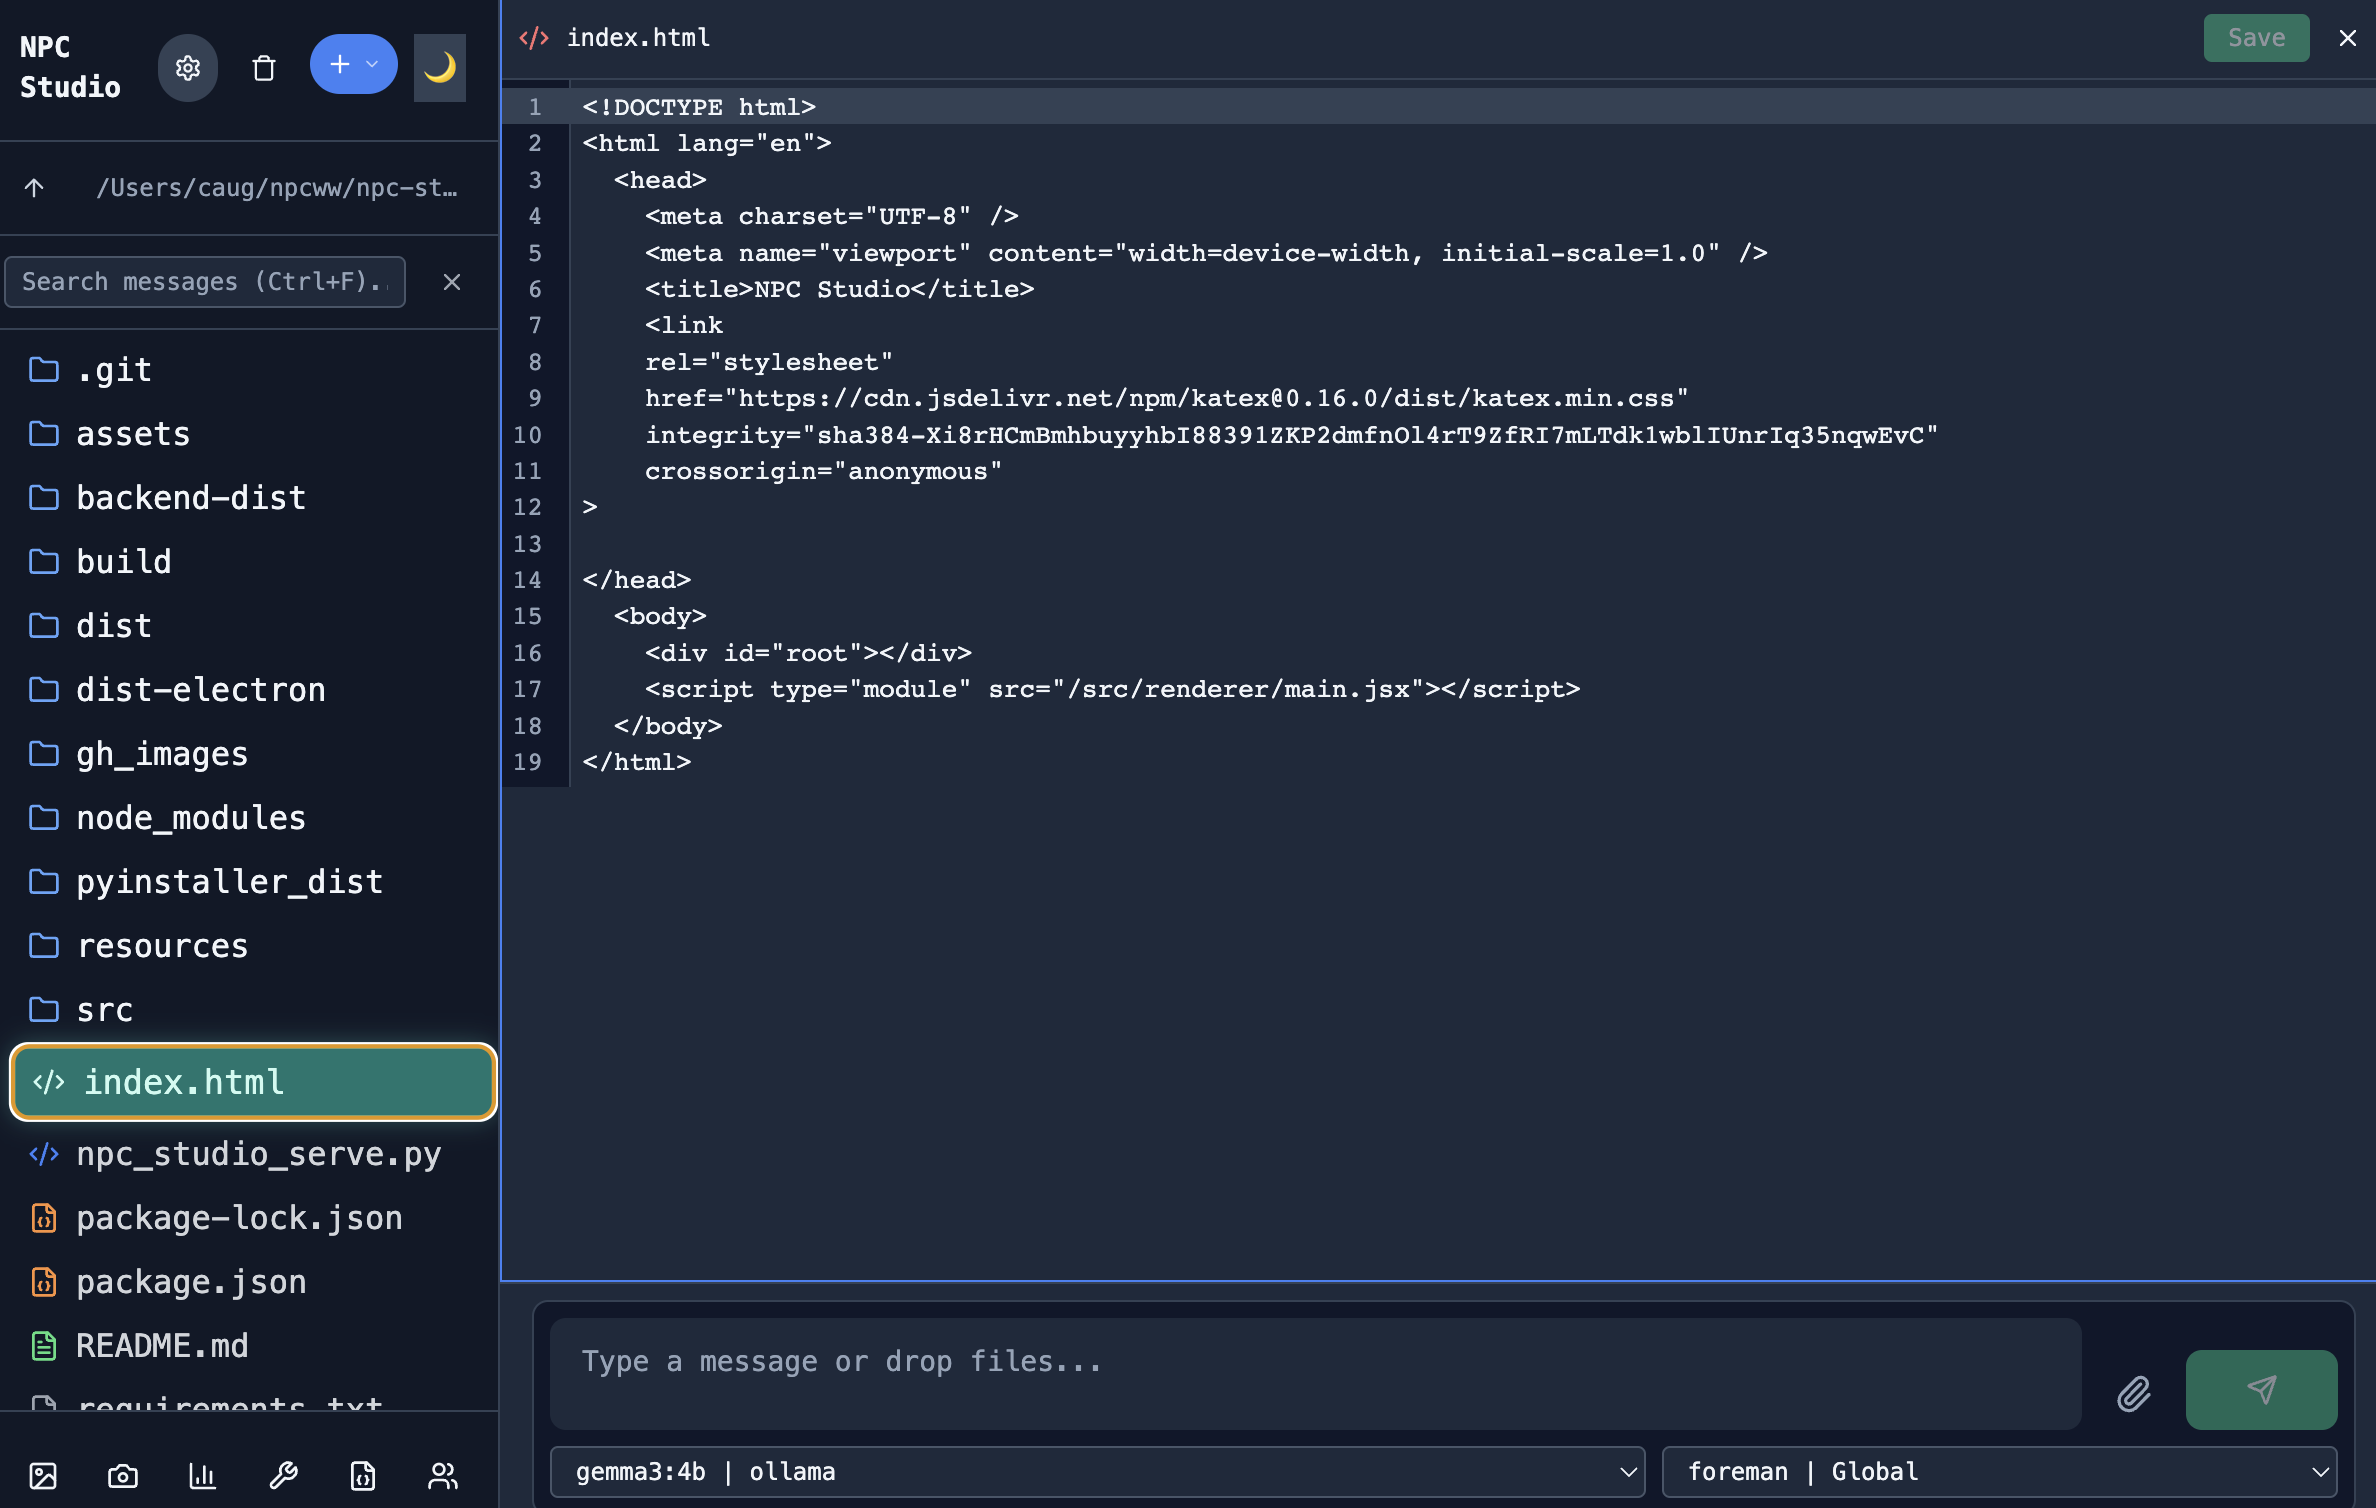Click the Search messages input field
This screenshot has height=1508, width=2376.
(x=205, y=282)
